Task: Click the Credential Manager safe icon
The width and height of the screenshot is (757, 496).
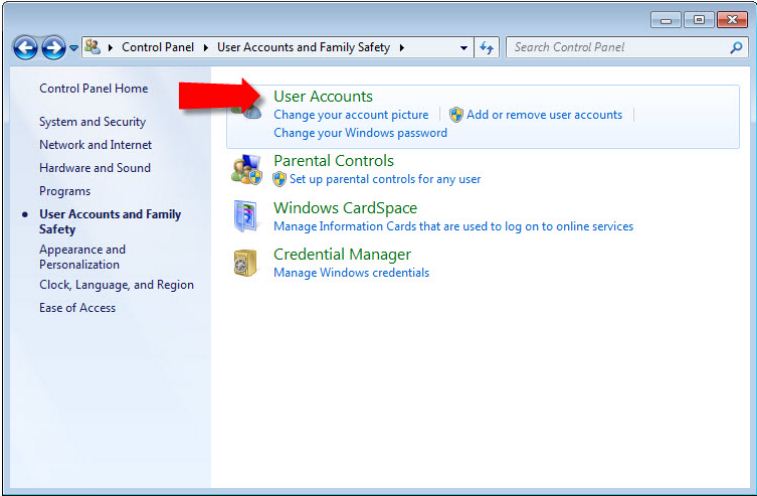Action: 245,263
